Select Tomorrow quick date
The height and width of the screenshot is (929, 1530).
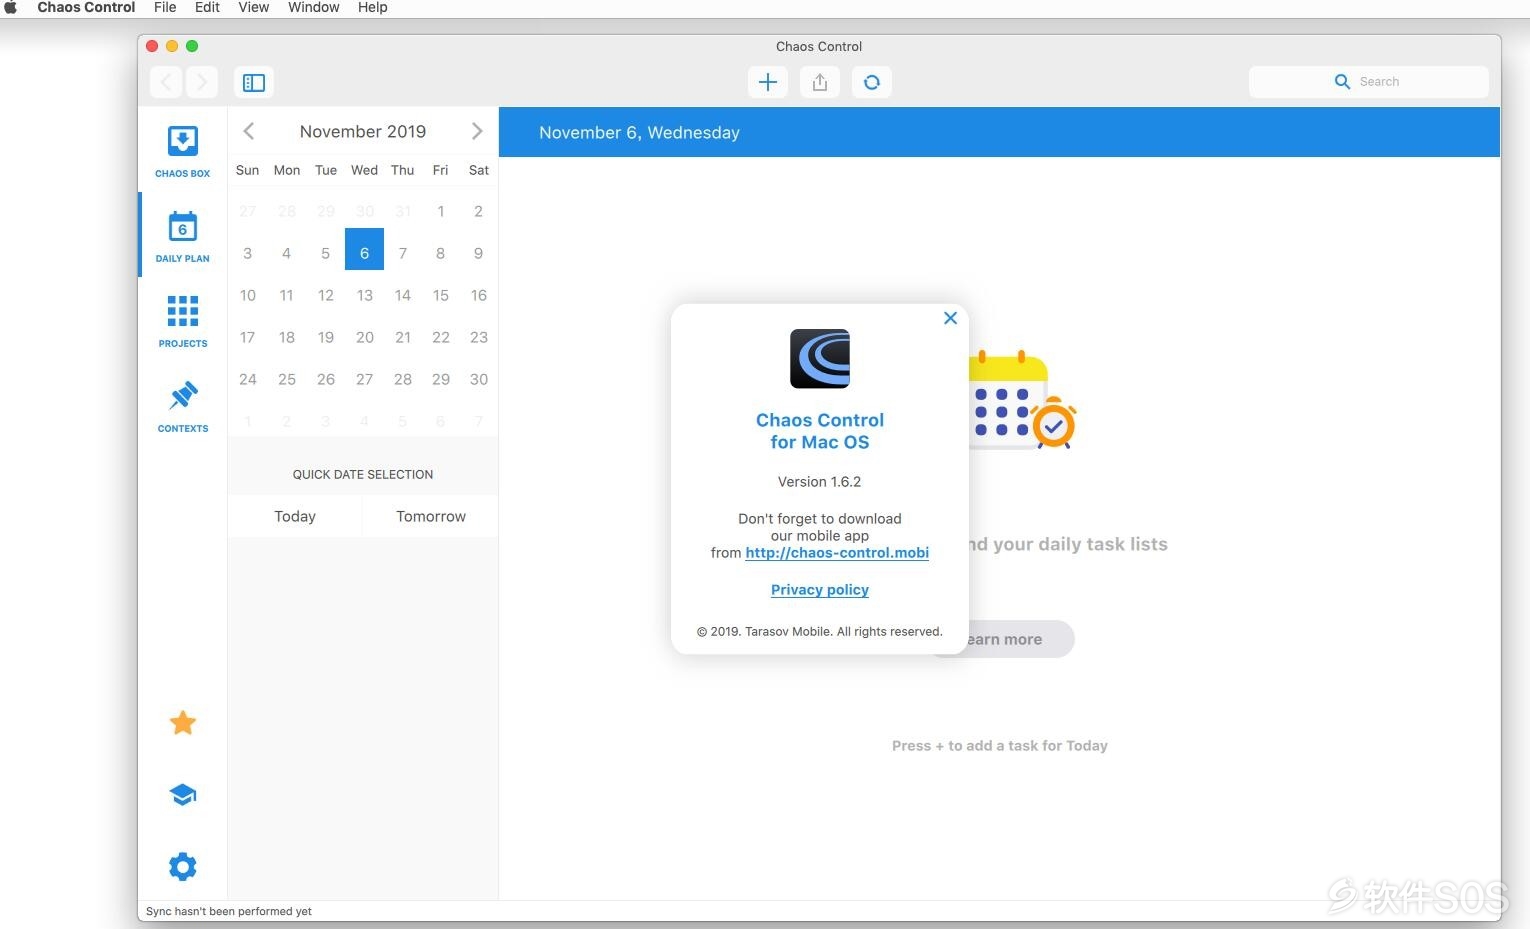point(431,516)
